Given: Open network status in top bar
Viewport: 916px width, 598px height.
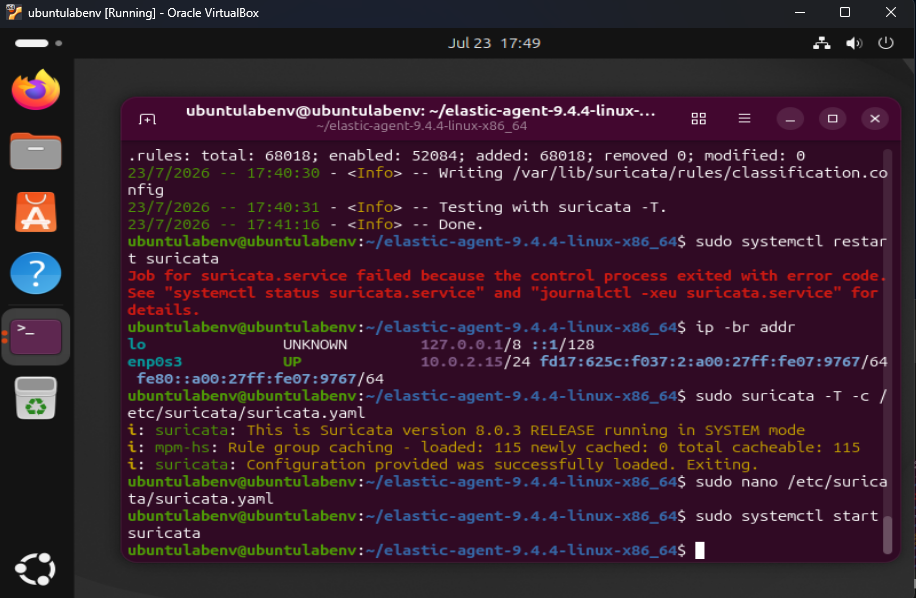Looking at the screenshot, I should [x=821, y=43].
